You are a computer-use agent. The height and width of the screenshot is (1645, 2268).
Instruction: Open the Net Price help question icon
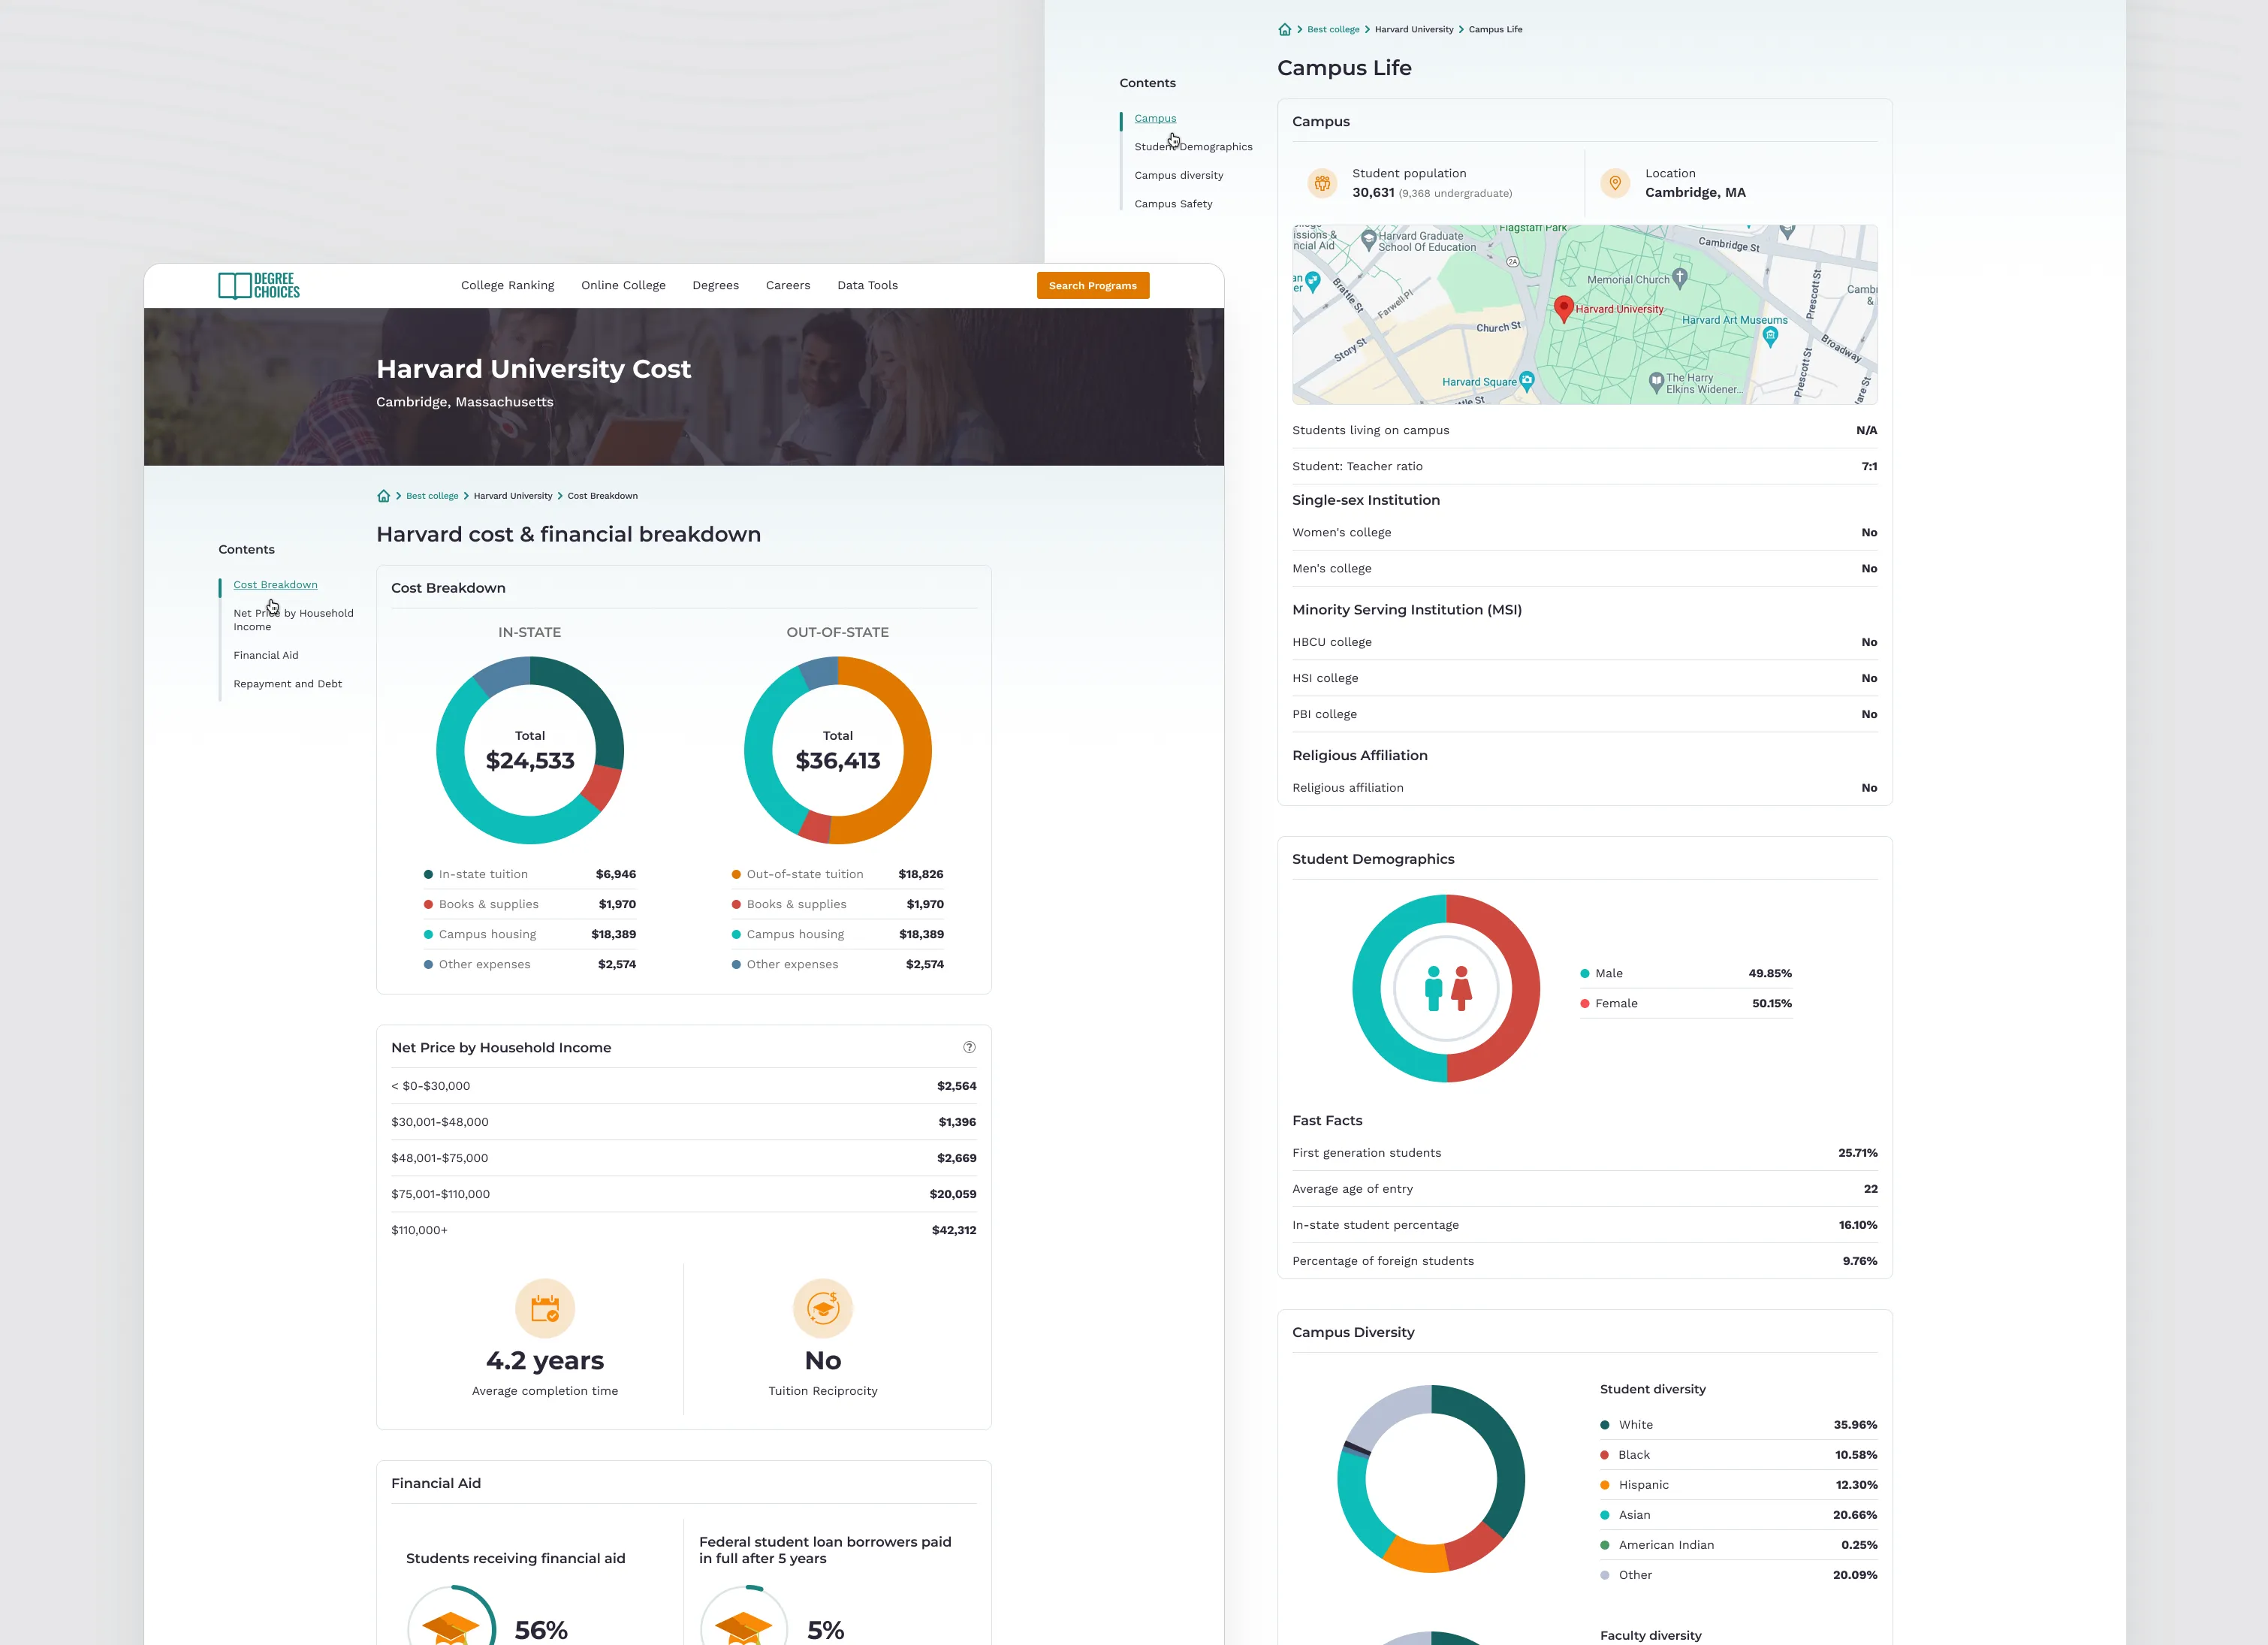tap(969, 1047)
